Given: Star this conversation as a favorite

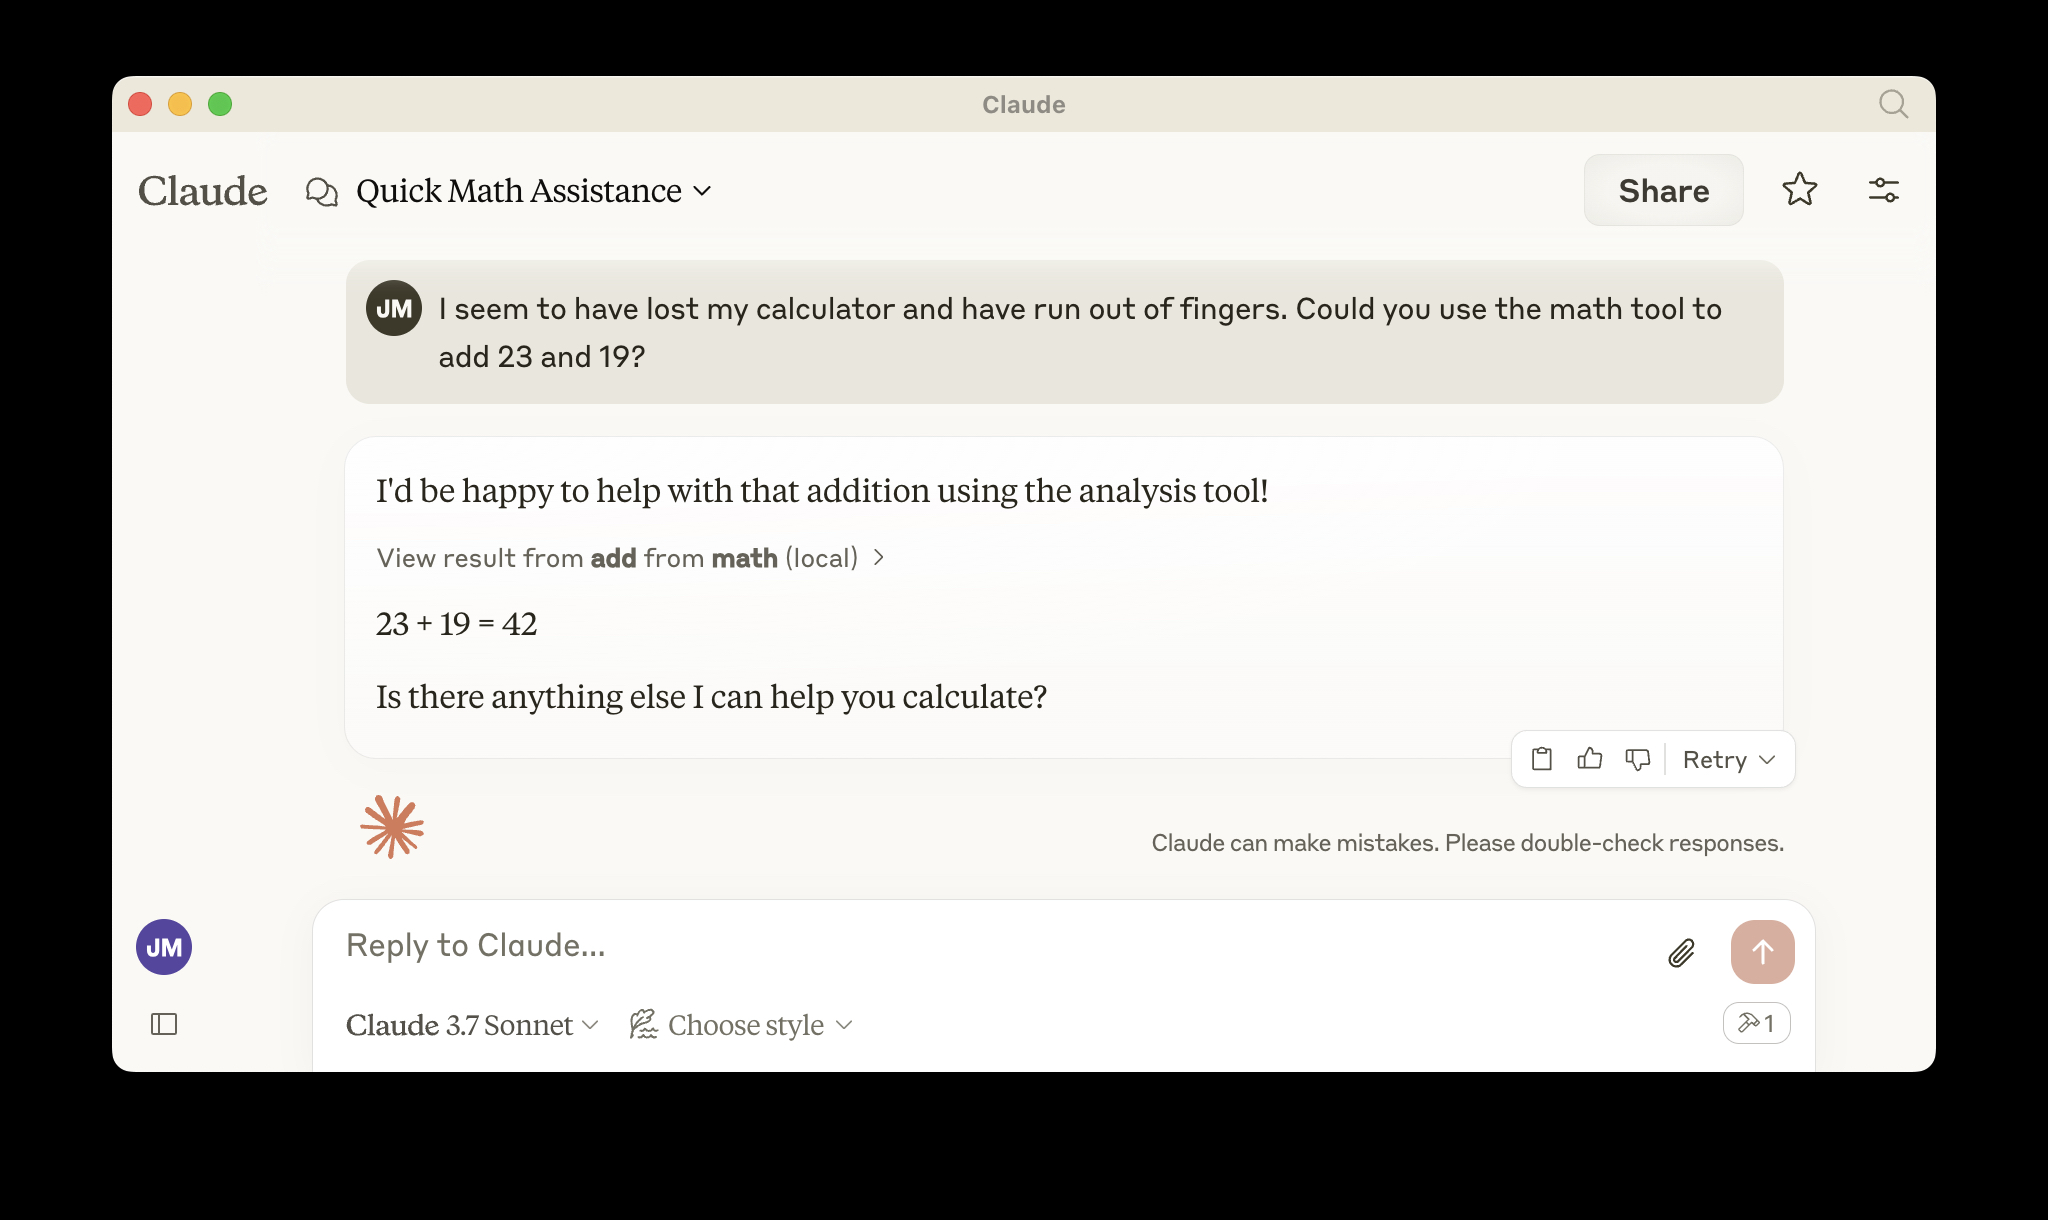Looking at the screenshot, I should tap(1799, 189).
